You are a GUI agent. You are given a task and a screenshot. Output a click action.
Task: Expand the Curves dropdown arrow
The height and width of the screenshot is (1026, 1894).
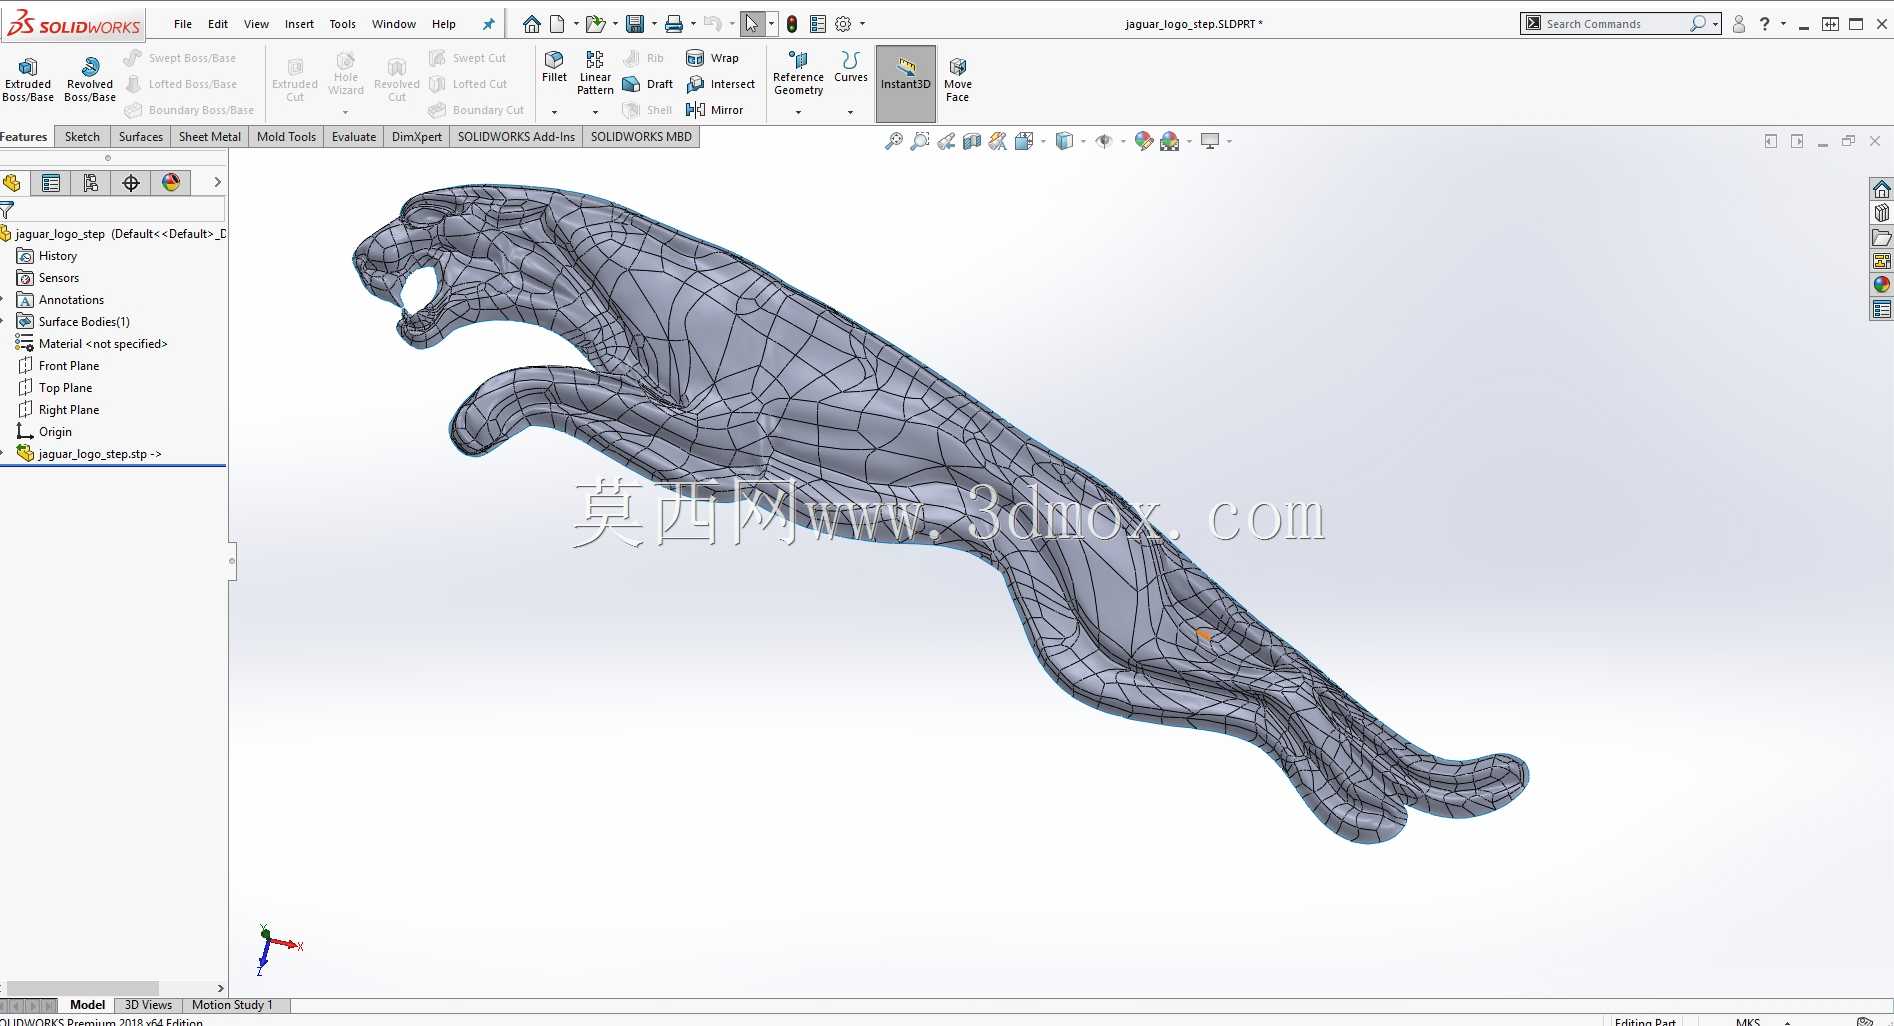[851, 112]
